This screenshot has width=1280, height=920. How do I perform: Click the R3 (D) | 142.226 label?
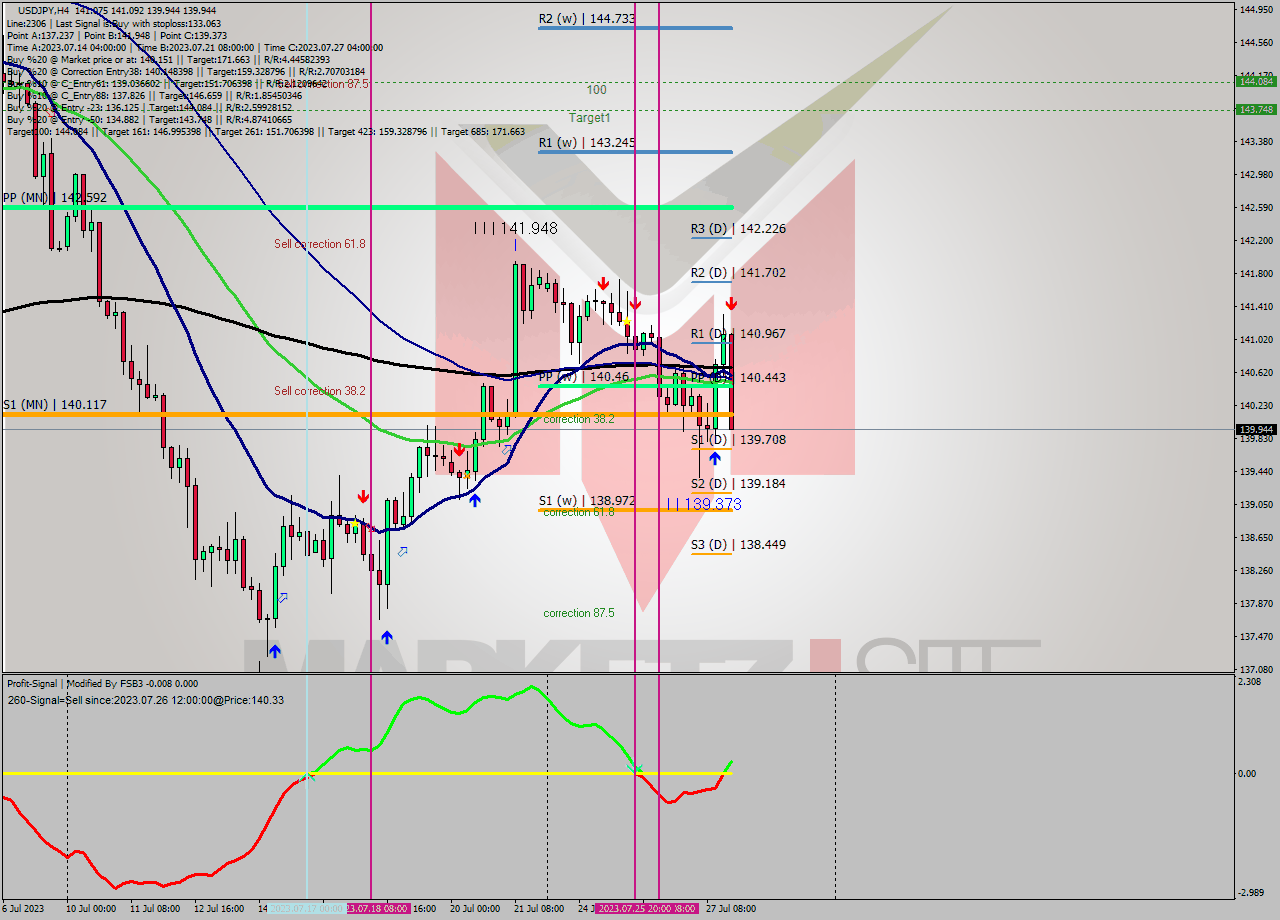coord(738,229)
